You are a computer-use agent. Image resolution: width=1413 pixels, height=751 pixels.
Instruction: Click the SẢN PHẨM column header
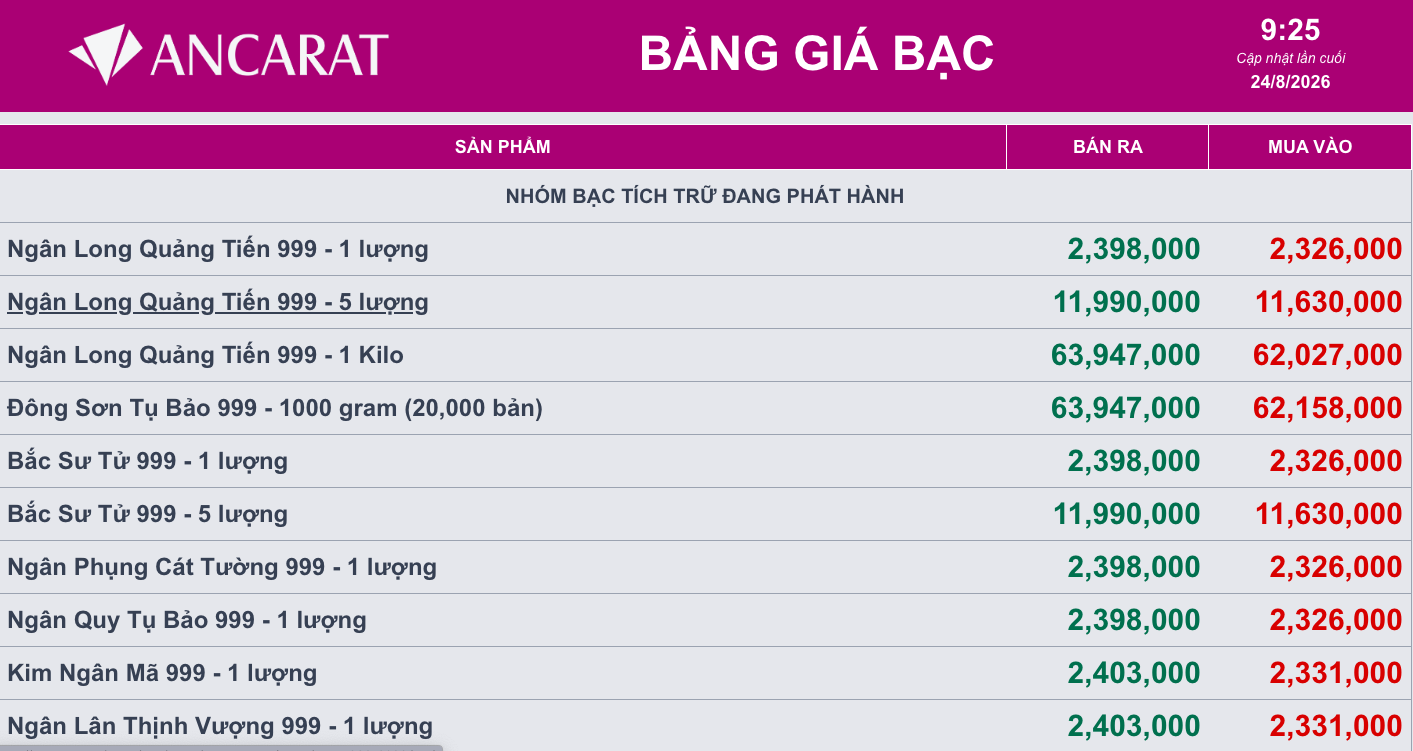(x=503, y=147)
